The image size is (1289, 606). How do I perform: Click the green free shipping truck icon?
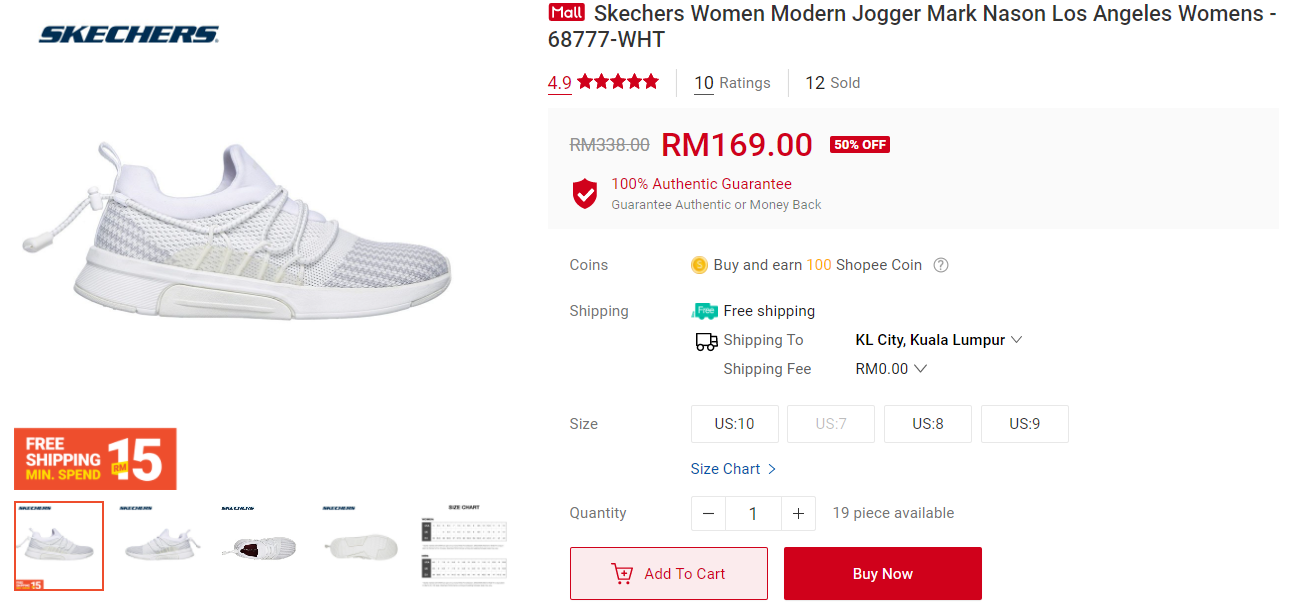(x=705, y=311)
